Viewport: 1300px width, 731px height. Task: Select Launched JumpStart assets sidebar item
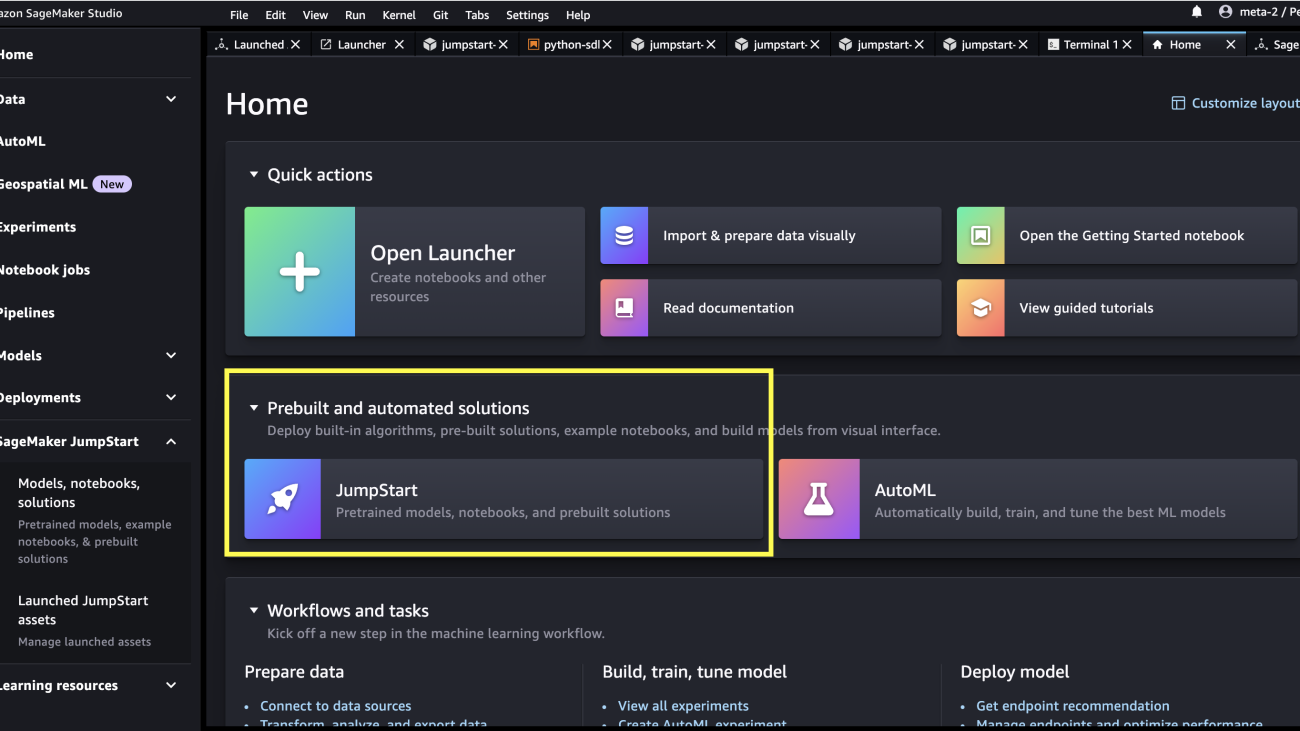pos(95,620)
